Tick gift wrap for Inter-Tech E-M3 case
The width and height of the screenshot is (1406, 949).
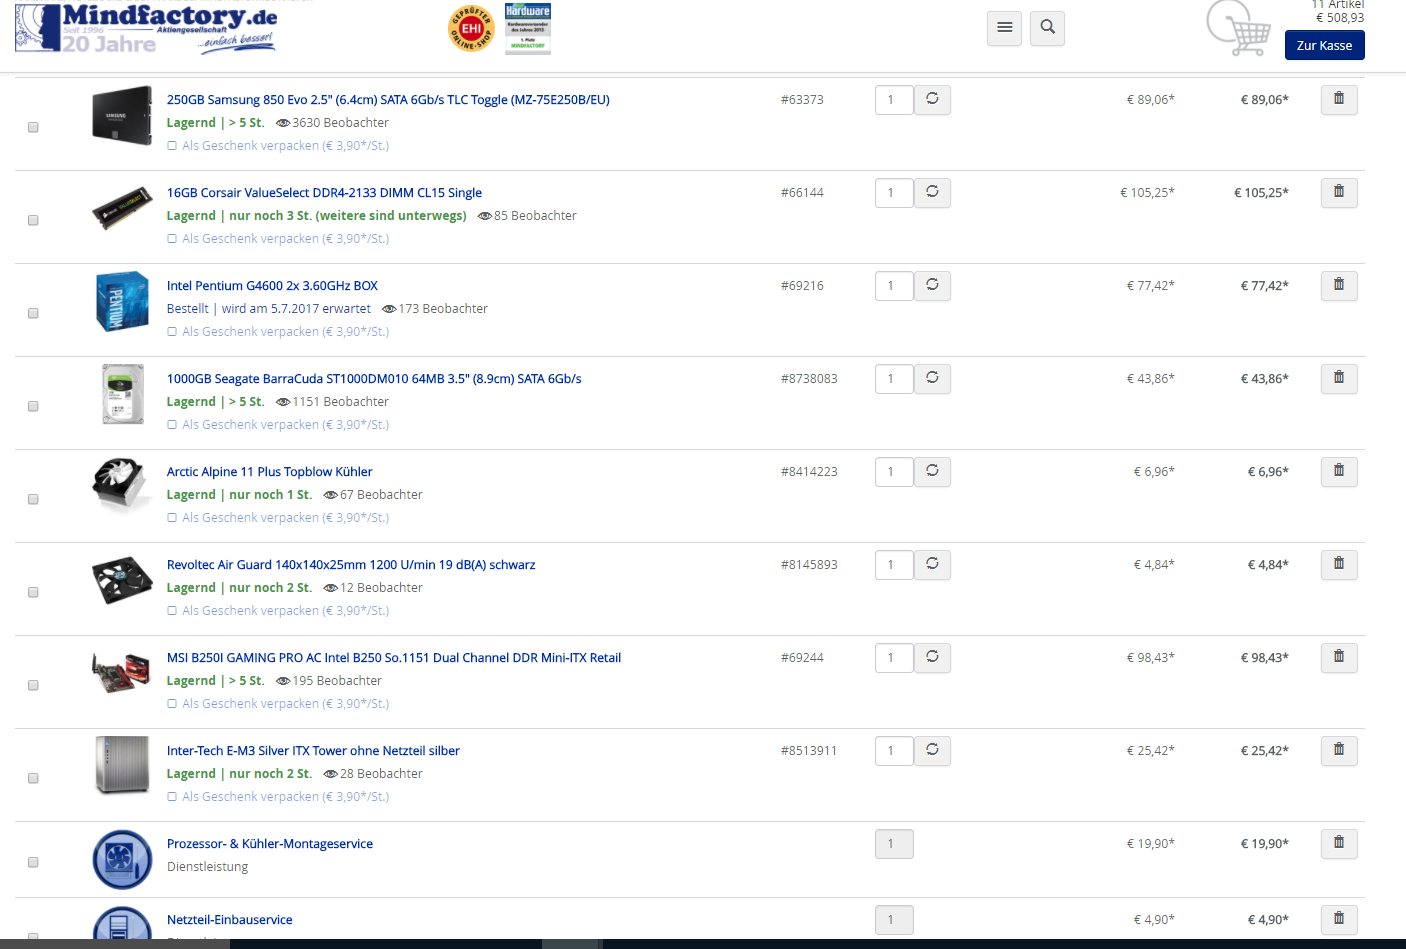point(172,797)
